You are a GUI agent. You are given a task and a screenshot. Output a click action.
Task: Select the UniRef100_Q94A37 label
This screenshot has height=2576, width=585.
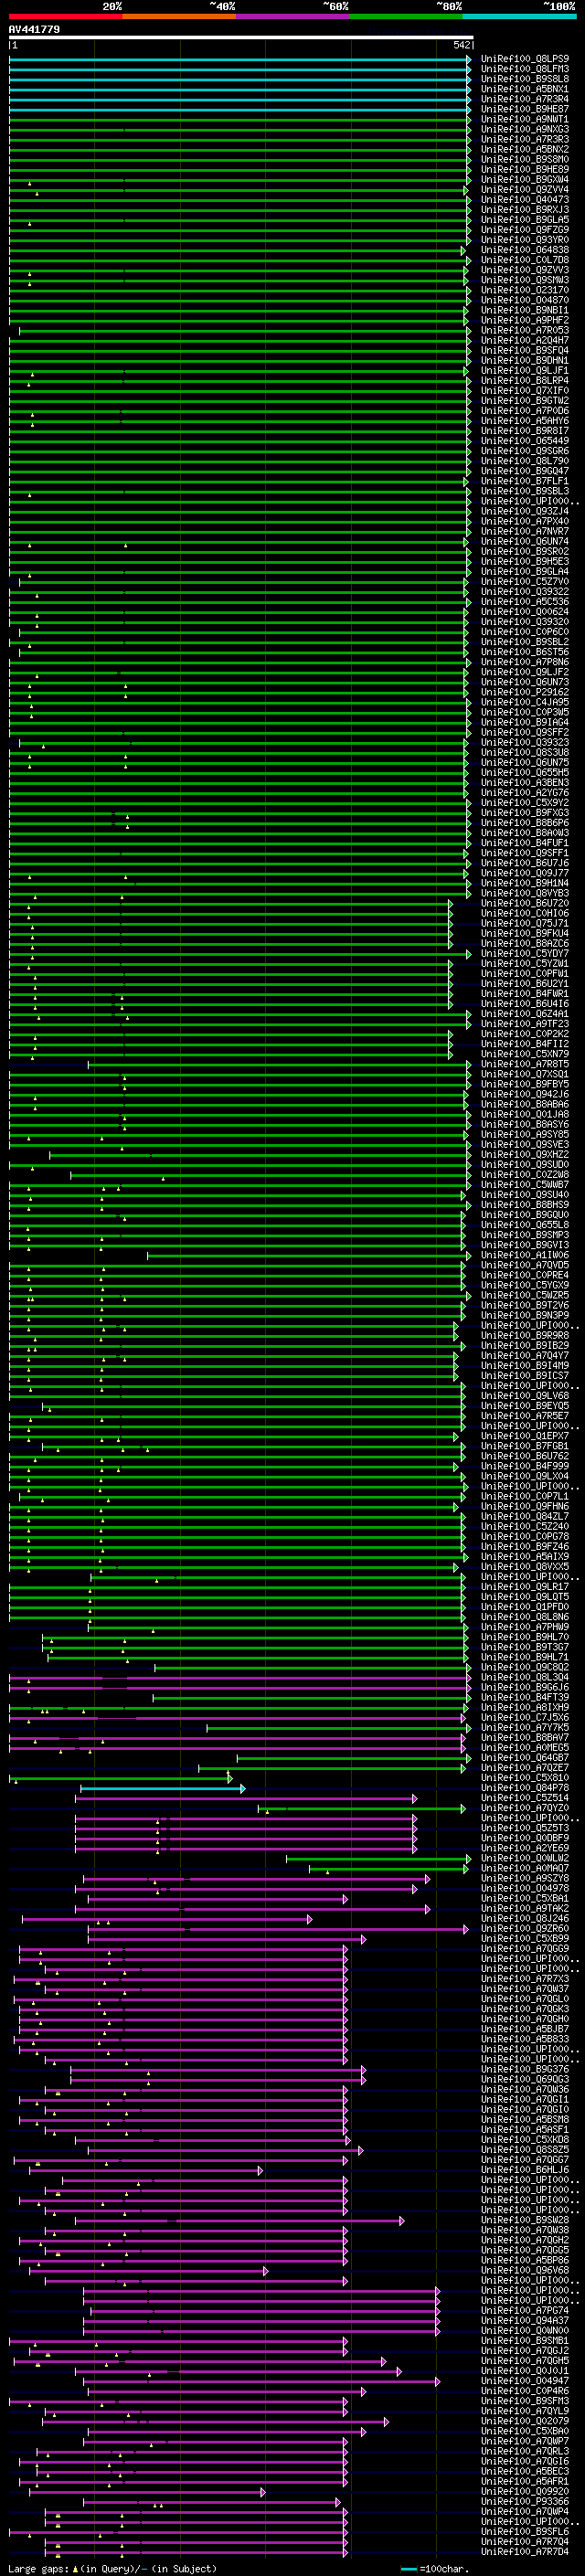tap(525, 2321)
